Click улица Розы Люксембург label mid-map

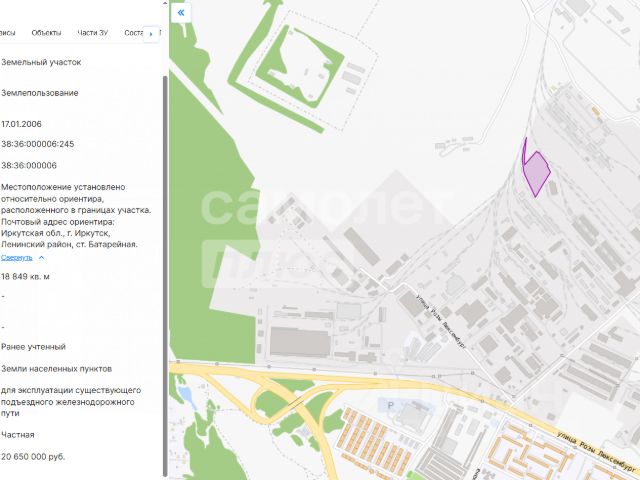click(x=441, y=321)
